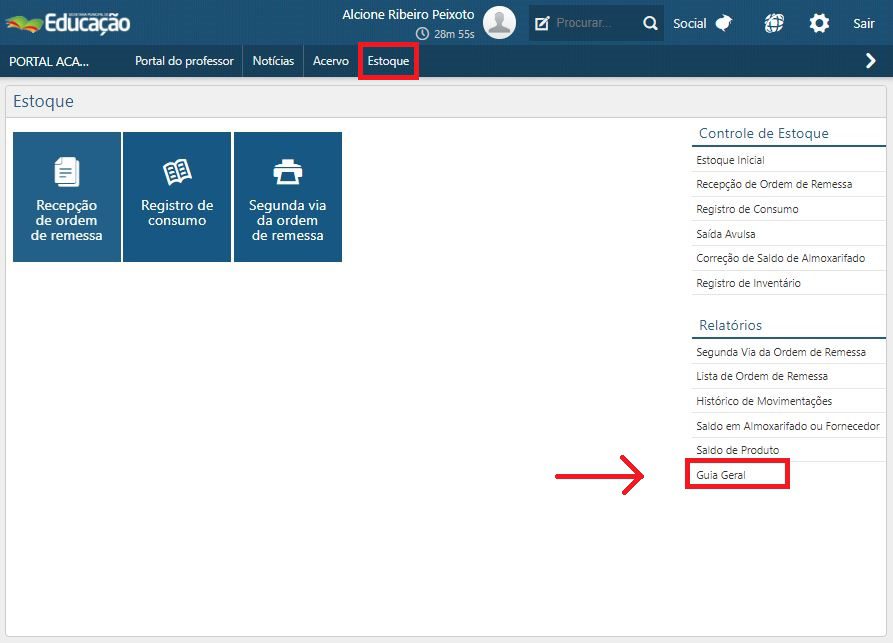Open the Portal do professor tab
This screenshot has width=893, height=643.
click(x=184, y=61)
